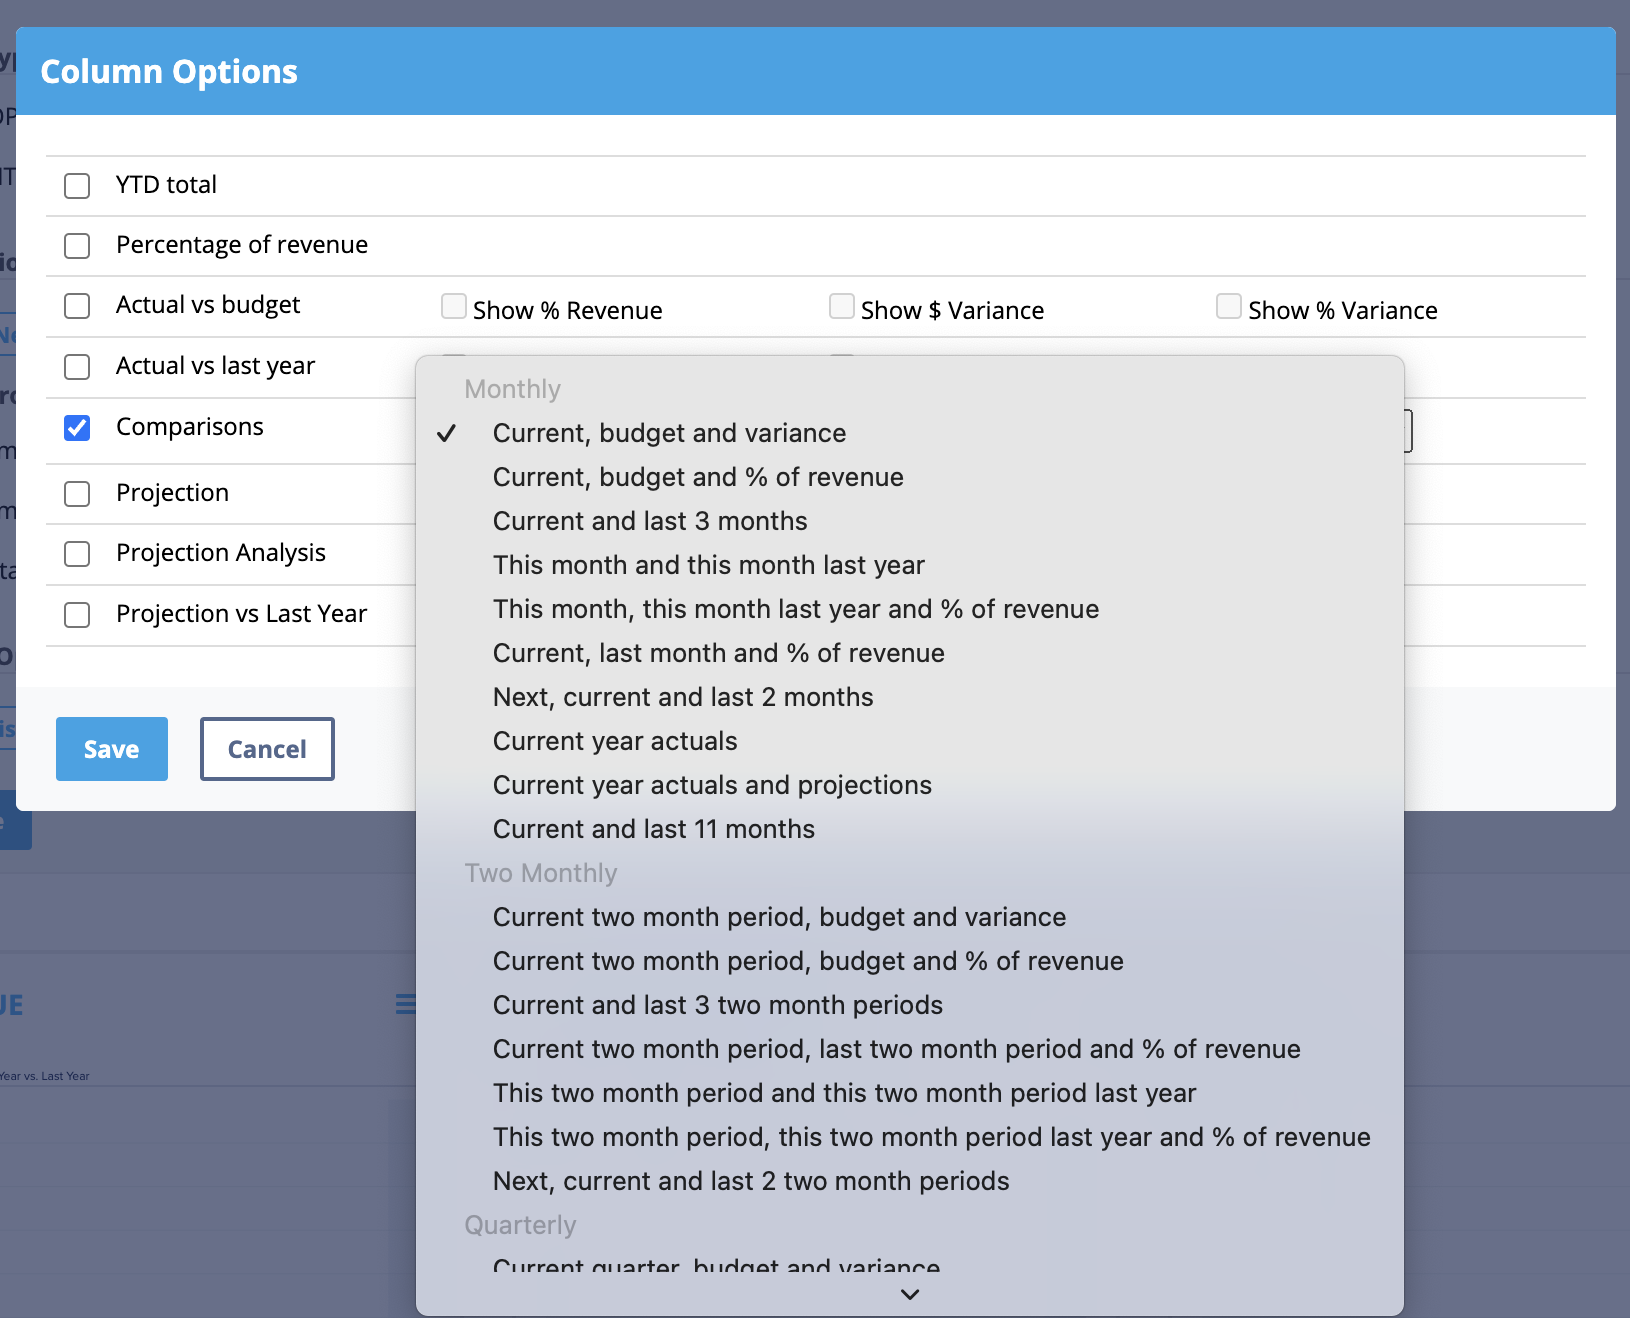The image size is (1630, 1318).
Task: Click the Save button
Action: 111,748
